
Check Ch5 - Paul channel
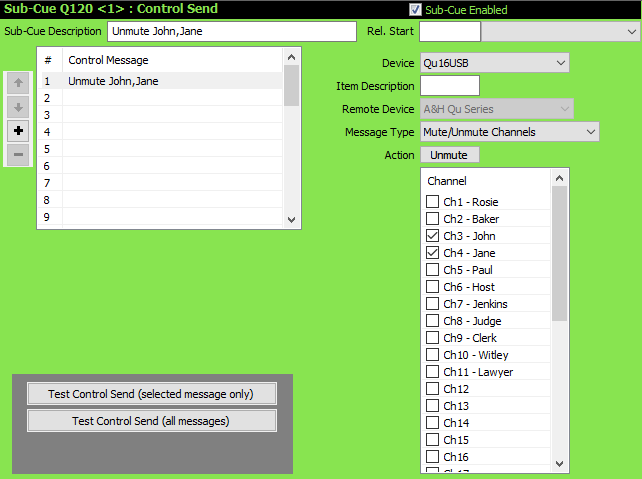point(432,270)
